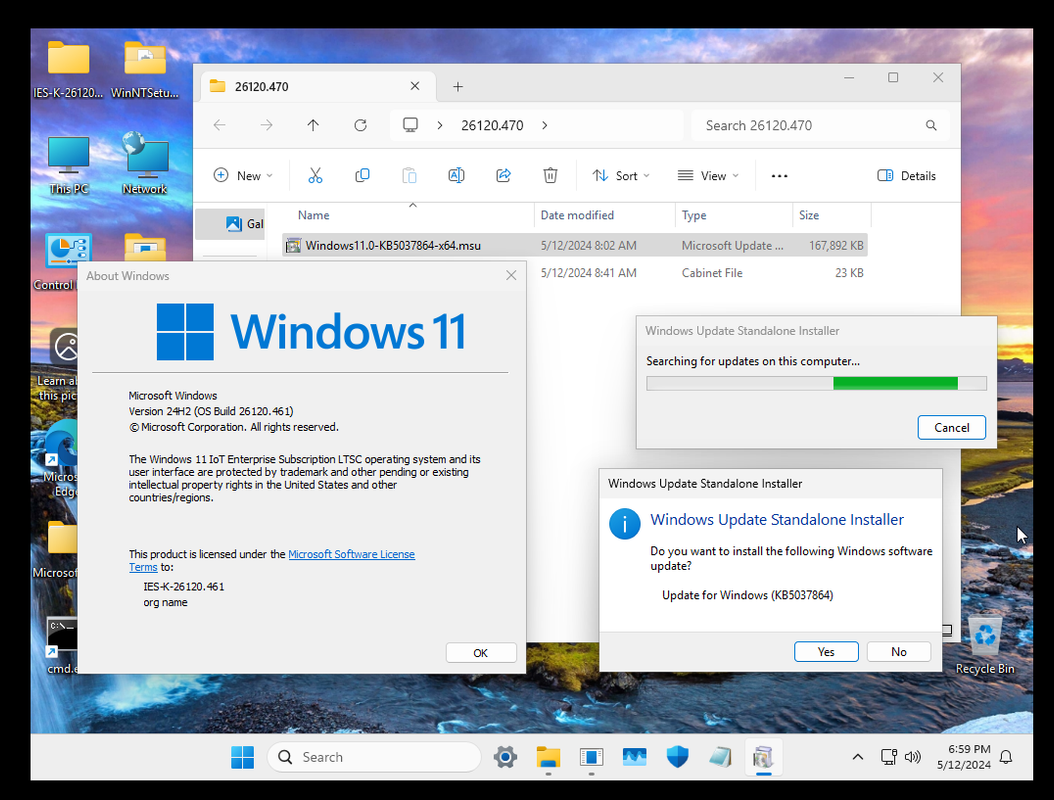
Task: Click the green update search progress bar
Action: [816, 383]
